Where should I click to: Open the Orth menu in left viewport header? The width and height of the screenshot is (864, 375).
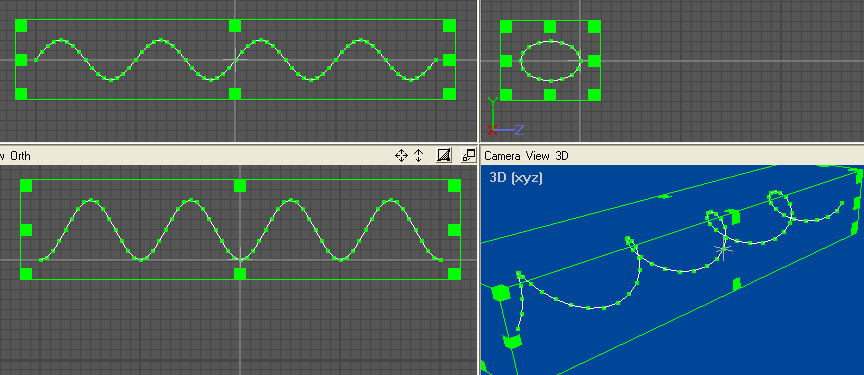21,156
